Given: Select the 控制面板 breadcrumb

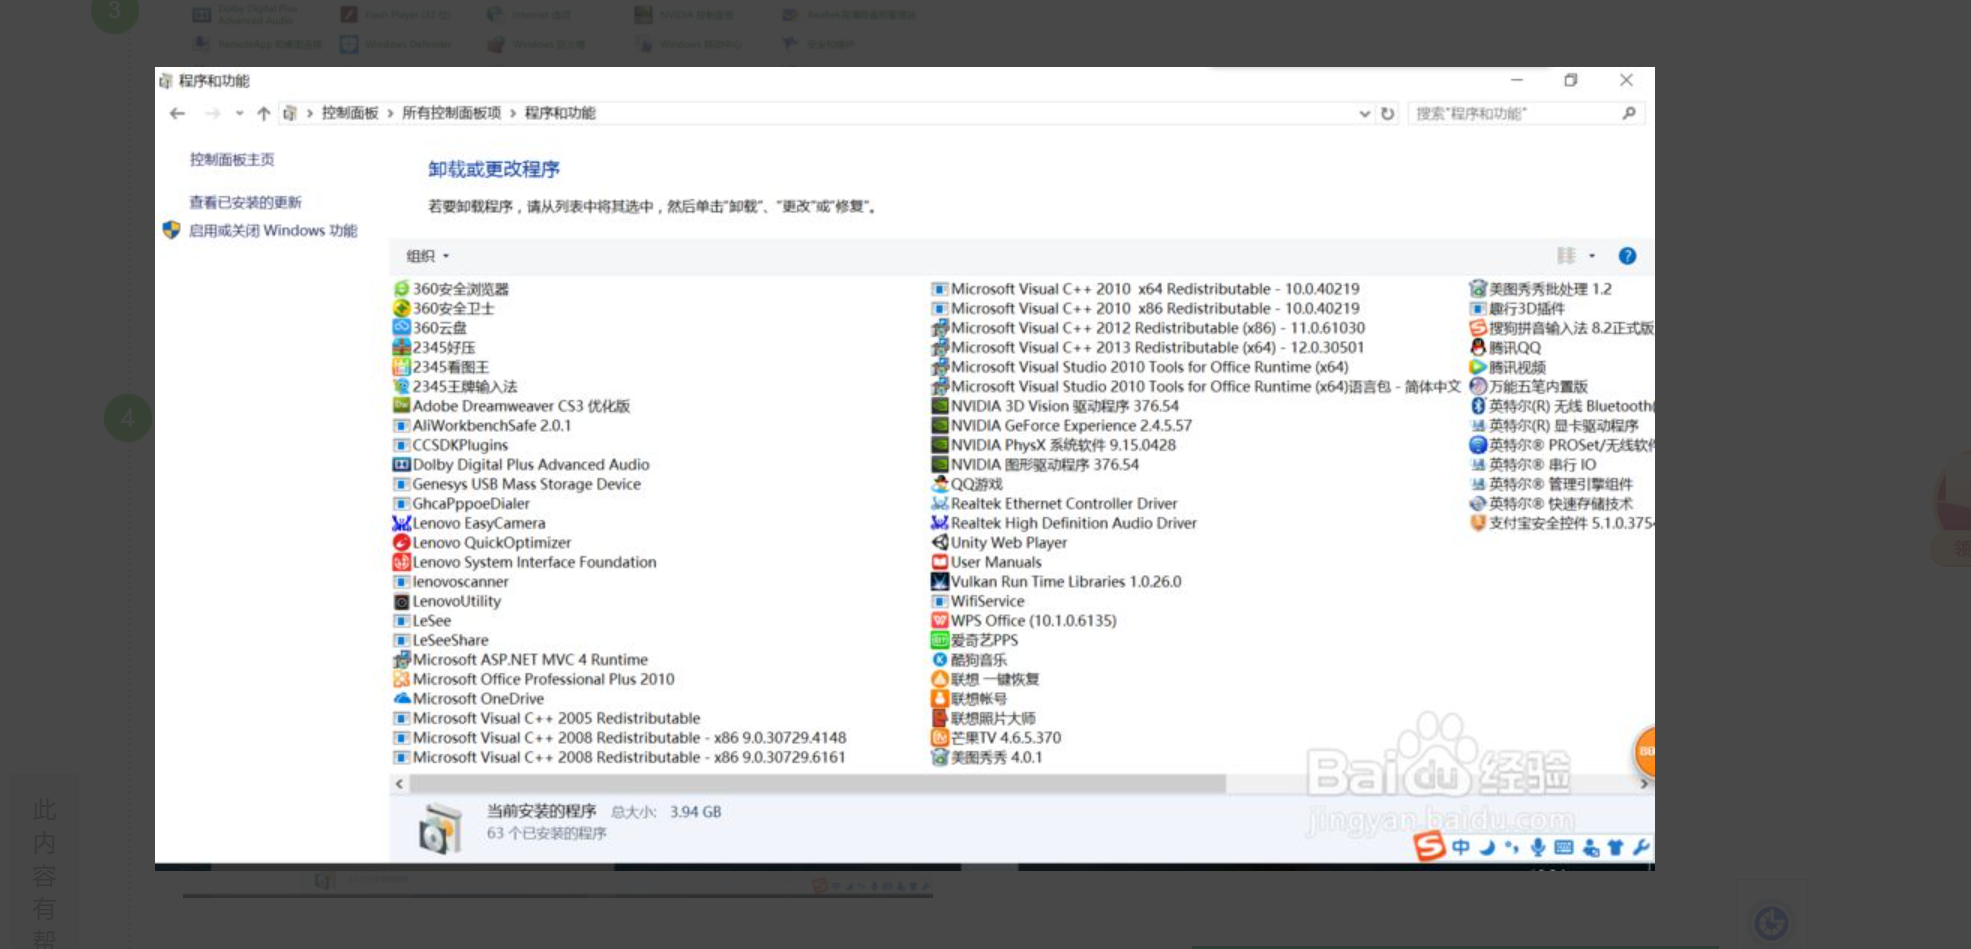Looking at the screenshot, I should point(350,113).
